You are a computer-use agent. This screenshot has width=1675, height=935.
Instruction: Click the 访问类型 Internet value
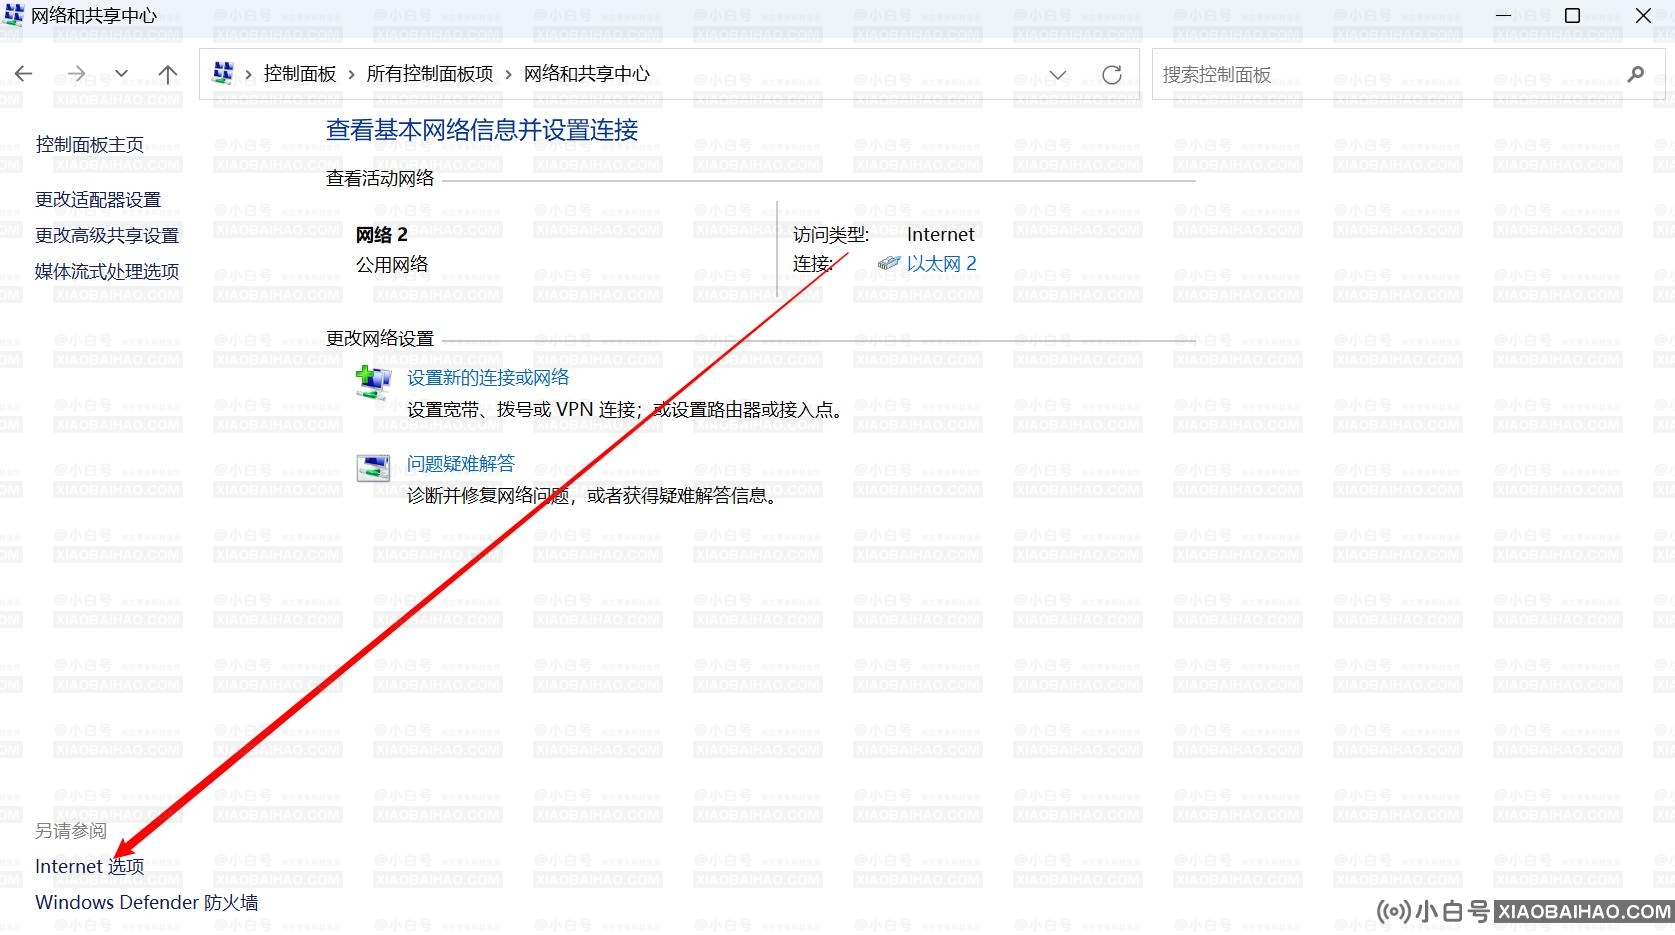click(941, 235)
